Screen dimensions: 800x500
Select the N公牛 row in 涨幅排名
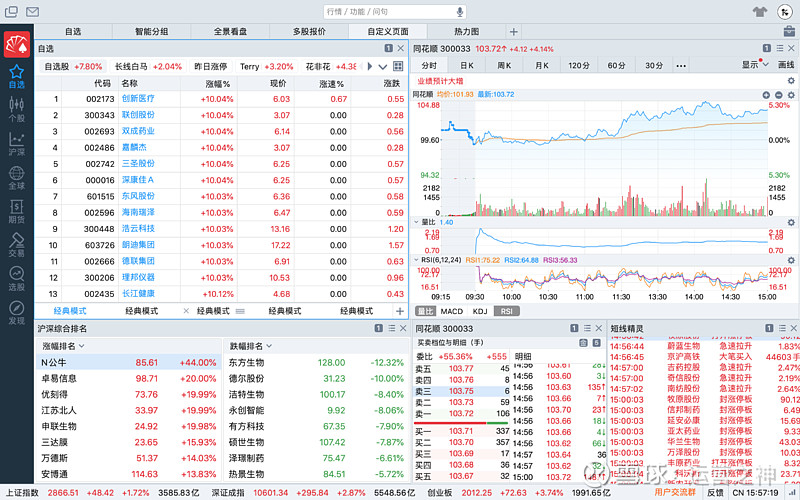click(x=129, y=362)
